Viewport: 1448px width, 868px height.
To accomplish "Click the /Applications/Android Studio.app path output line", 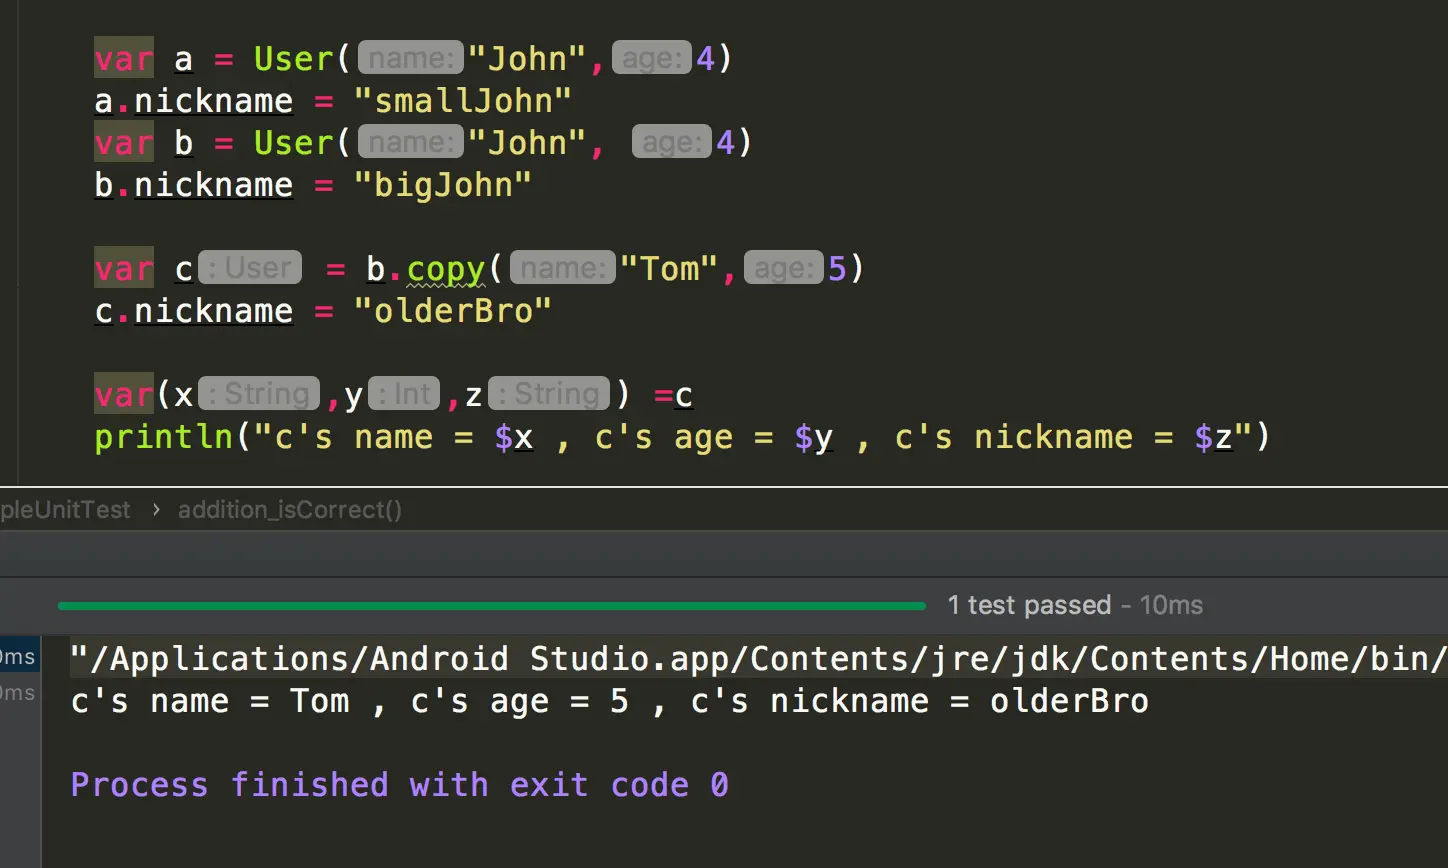I will (759, 659).
